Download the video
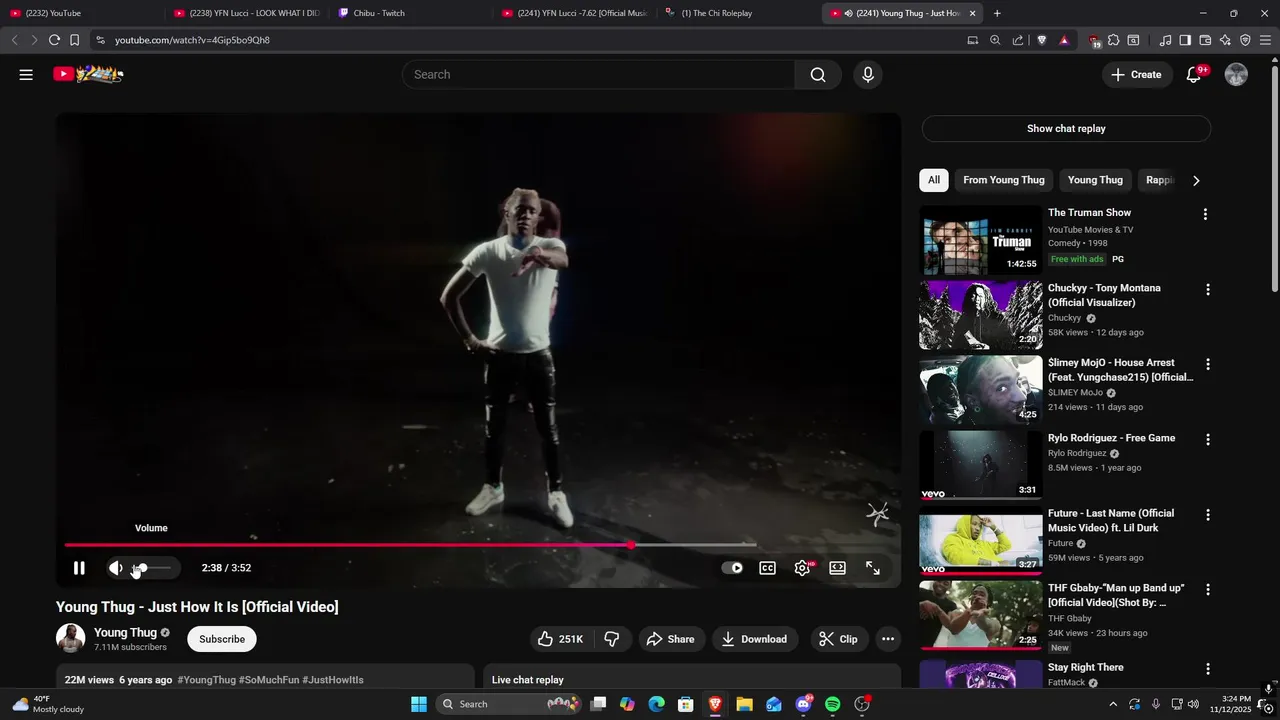 coord(754,639)
